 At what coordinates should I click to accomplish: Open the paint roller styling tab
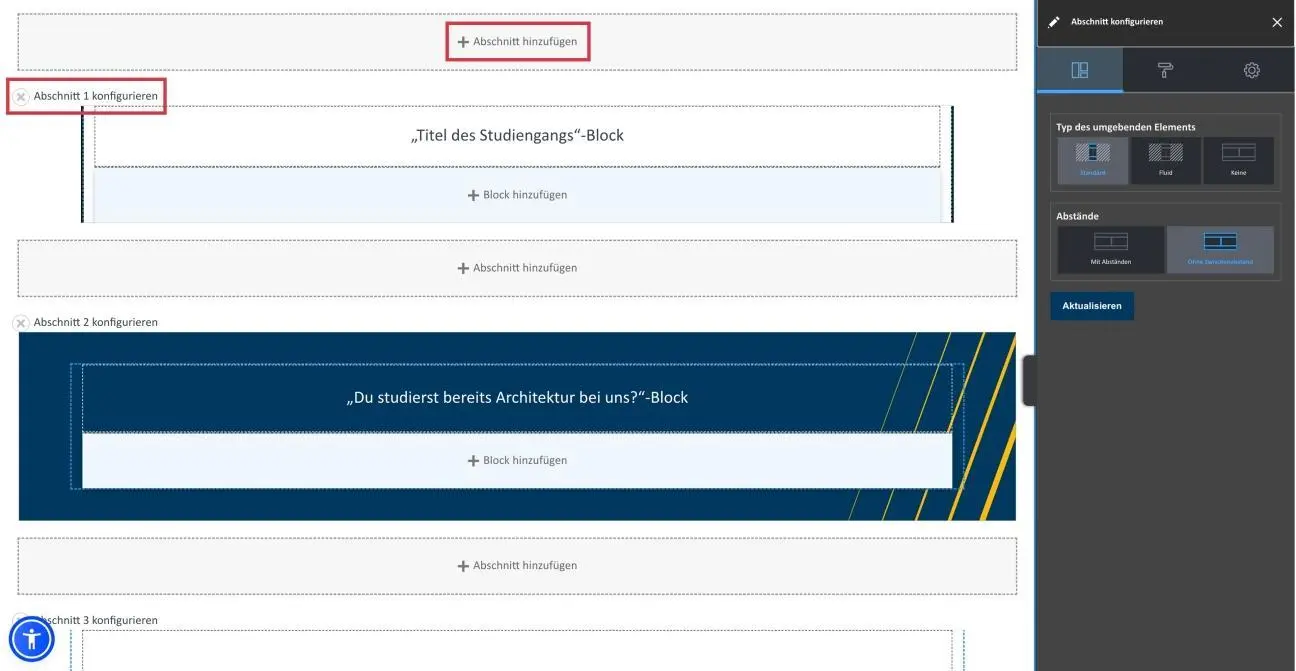click(x=1164, y=70)
